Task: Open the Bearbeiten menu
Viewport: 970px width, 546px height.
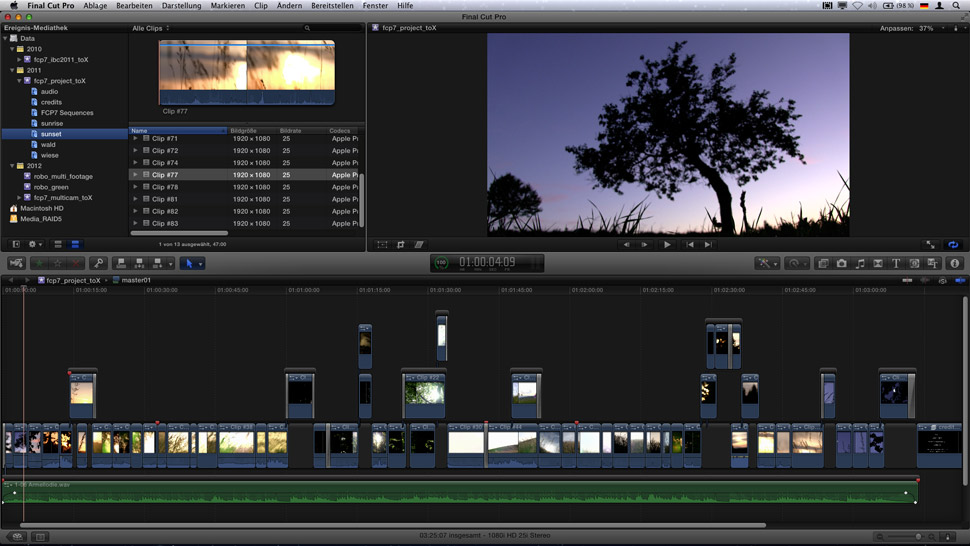Action: [134, 6]
